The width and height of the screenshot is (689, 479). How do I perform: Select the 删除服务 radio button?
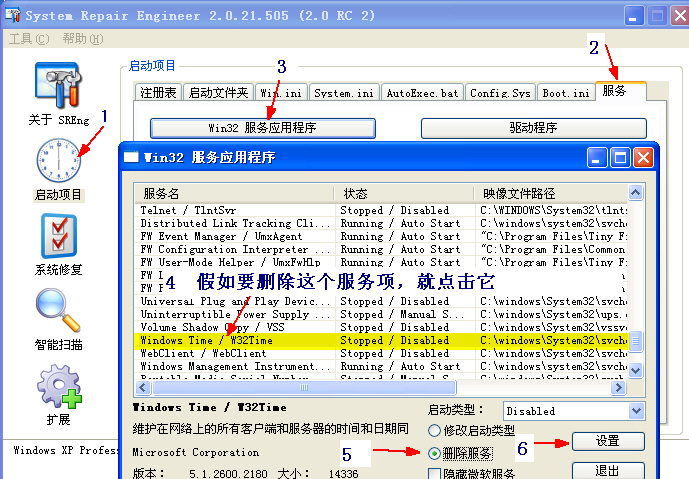pyautogui.click(x=460, y=453)
